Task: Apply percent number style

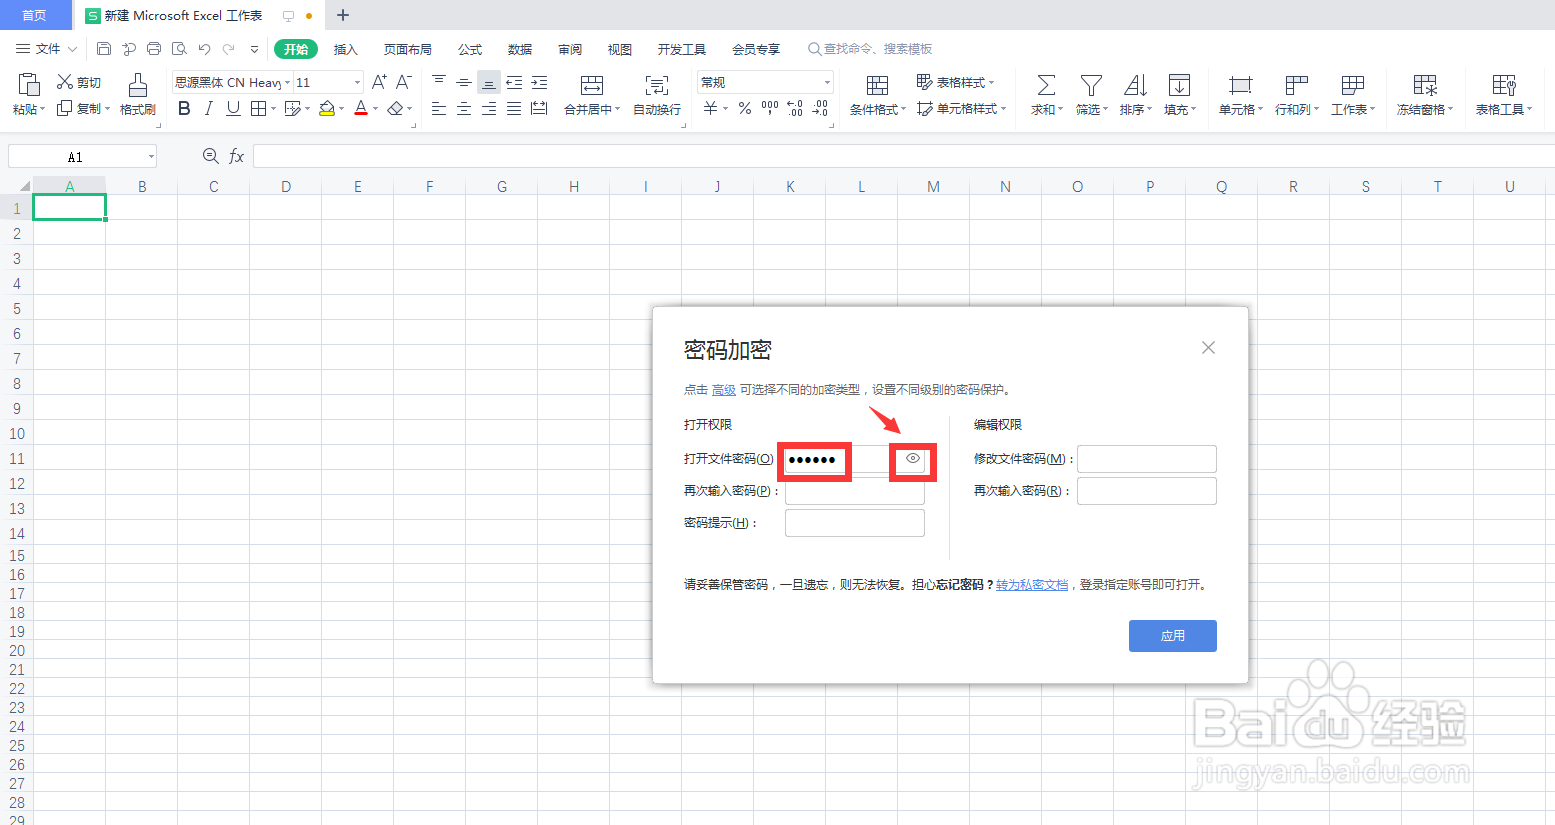Action: [x=745, y=108]
